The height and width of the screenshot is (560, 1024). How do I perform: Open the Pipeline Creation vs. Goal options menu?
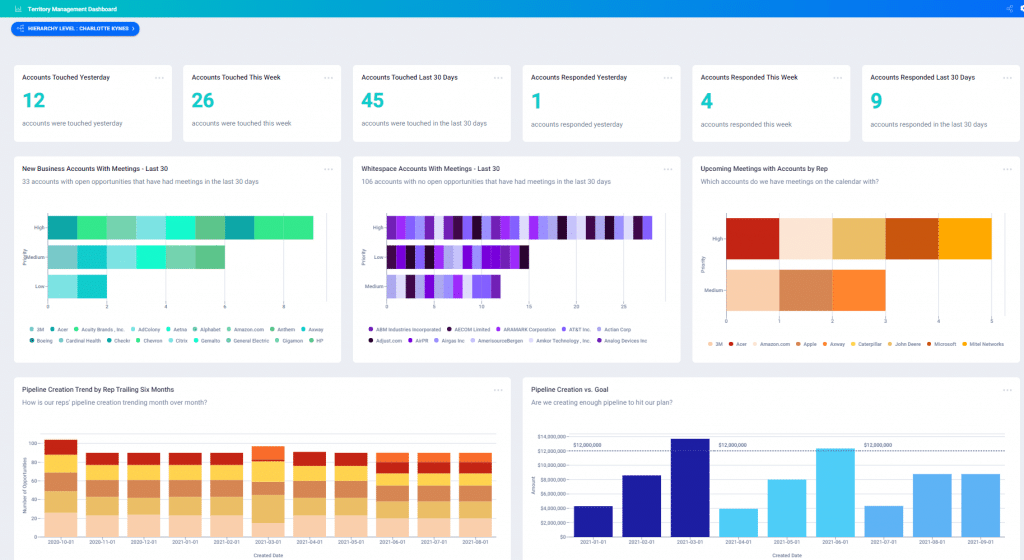pos(1008,390)
